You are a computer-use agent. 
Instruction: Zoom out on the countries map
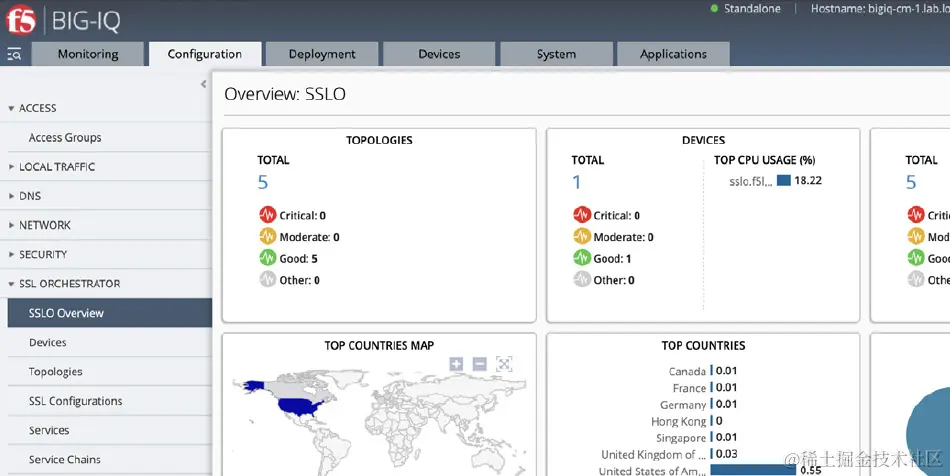pos(480,364)
